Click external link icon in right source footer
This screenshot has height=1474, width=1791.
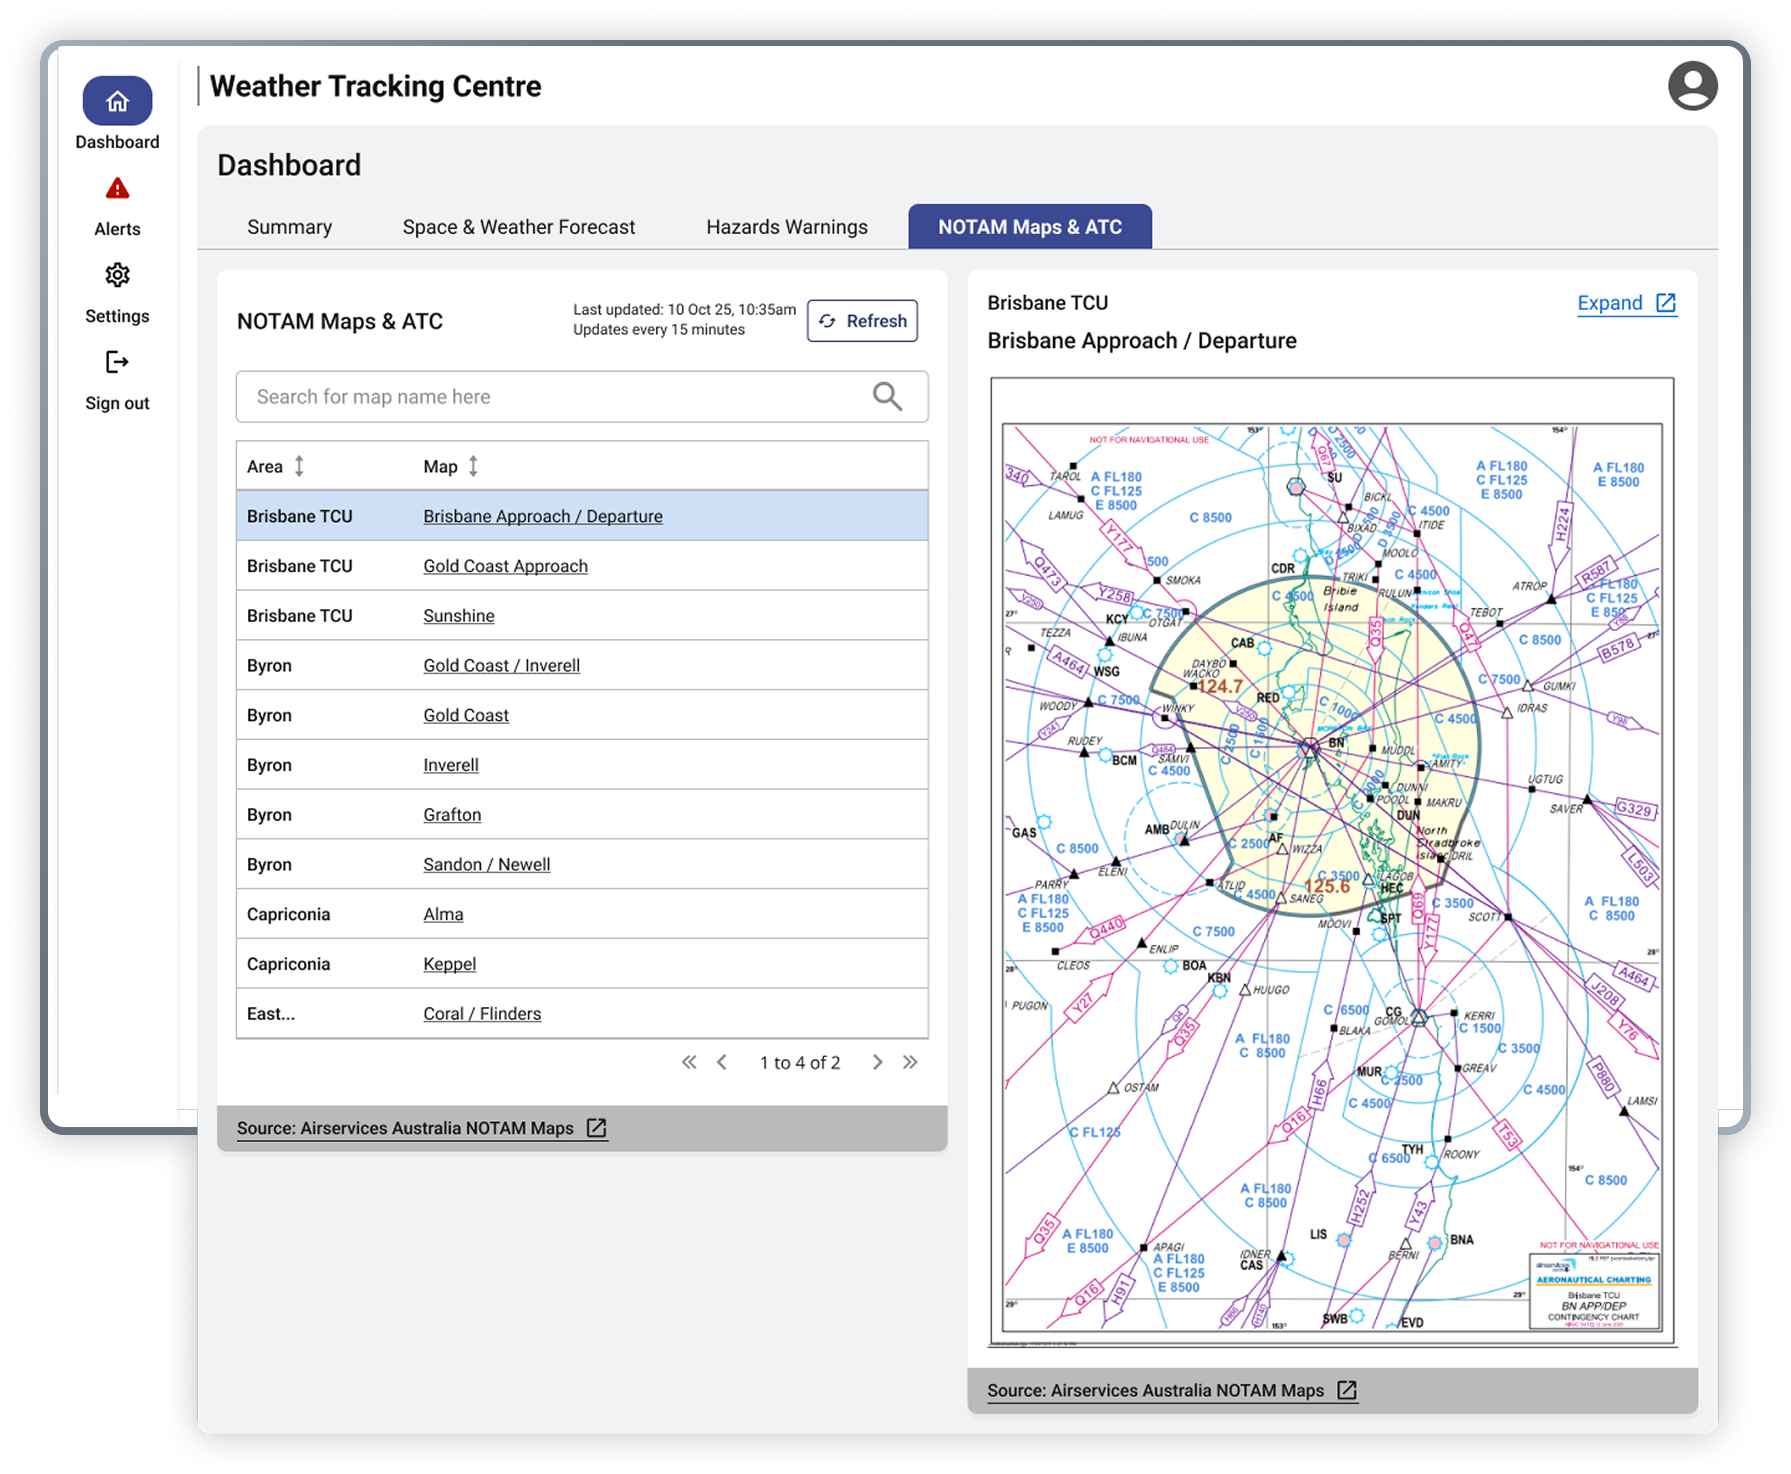1347,1390
